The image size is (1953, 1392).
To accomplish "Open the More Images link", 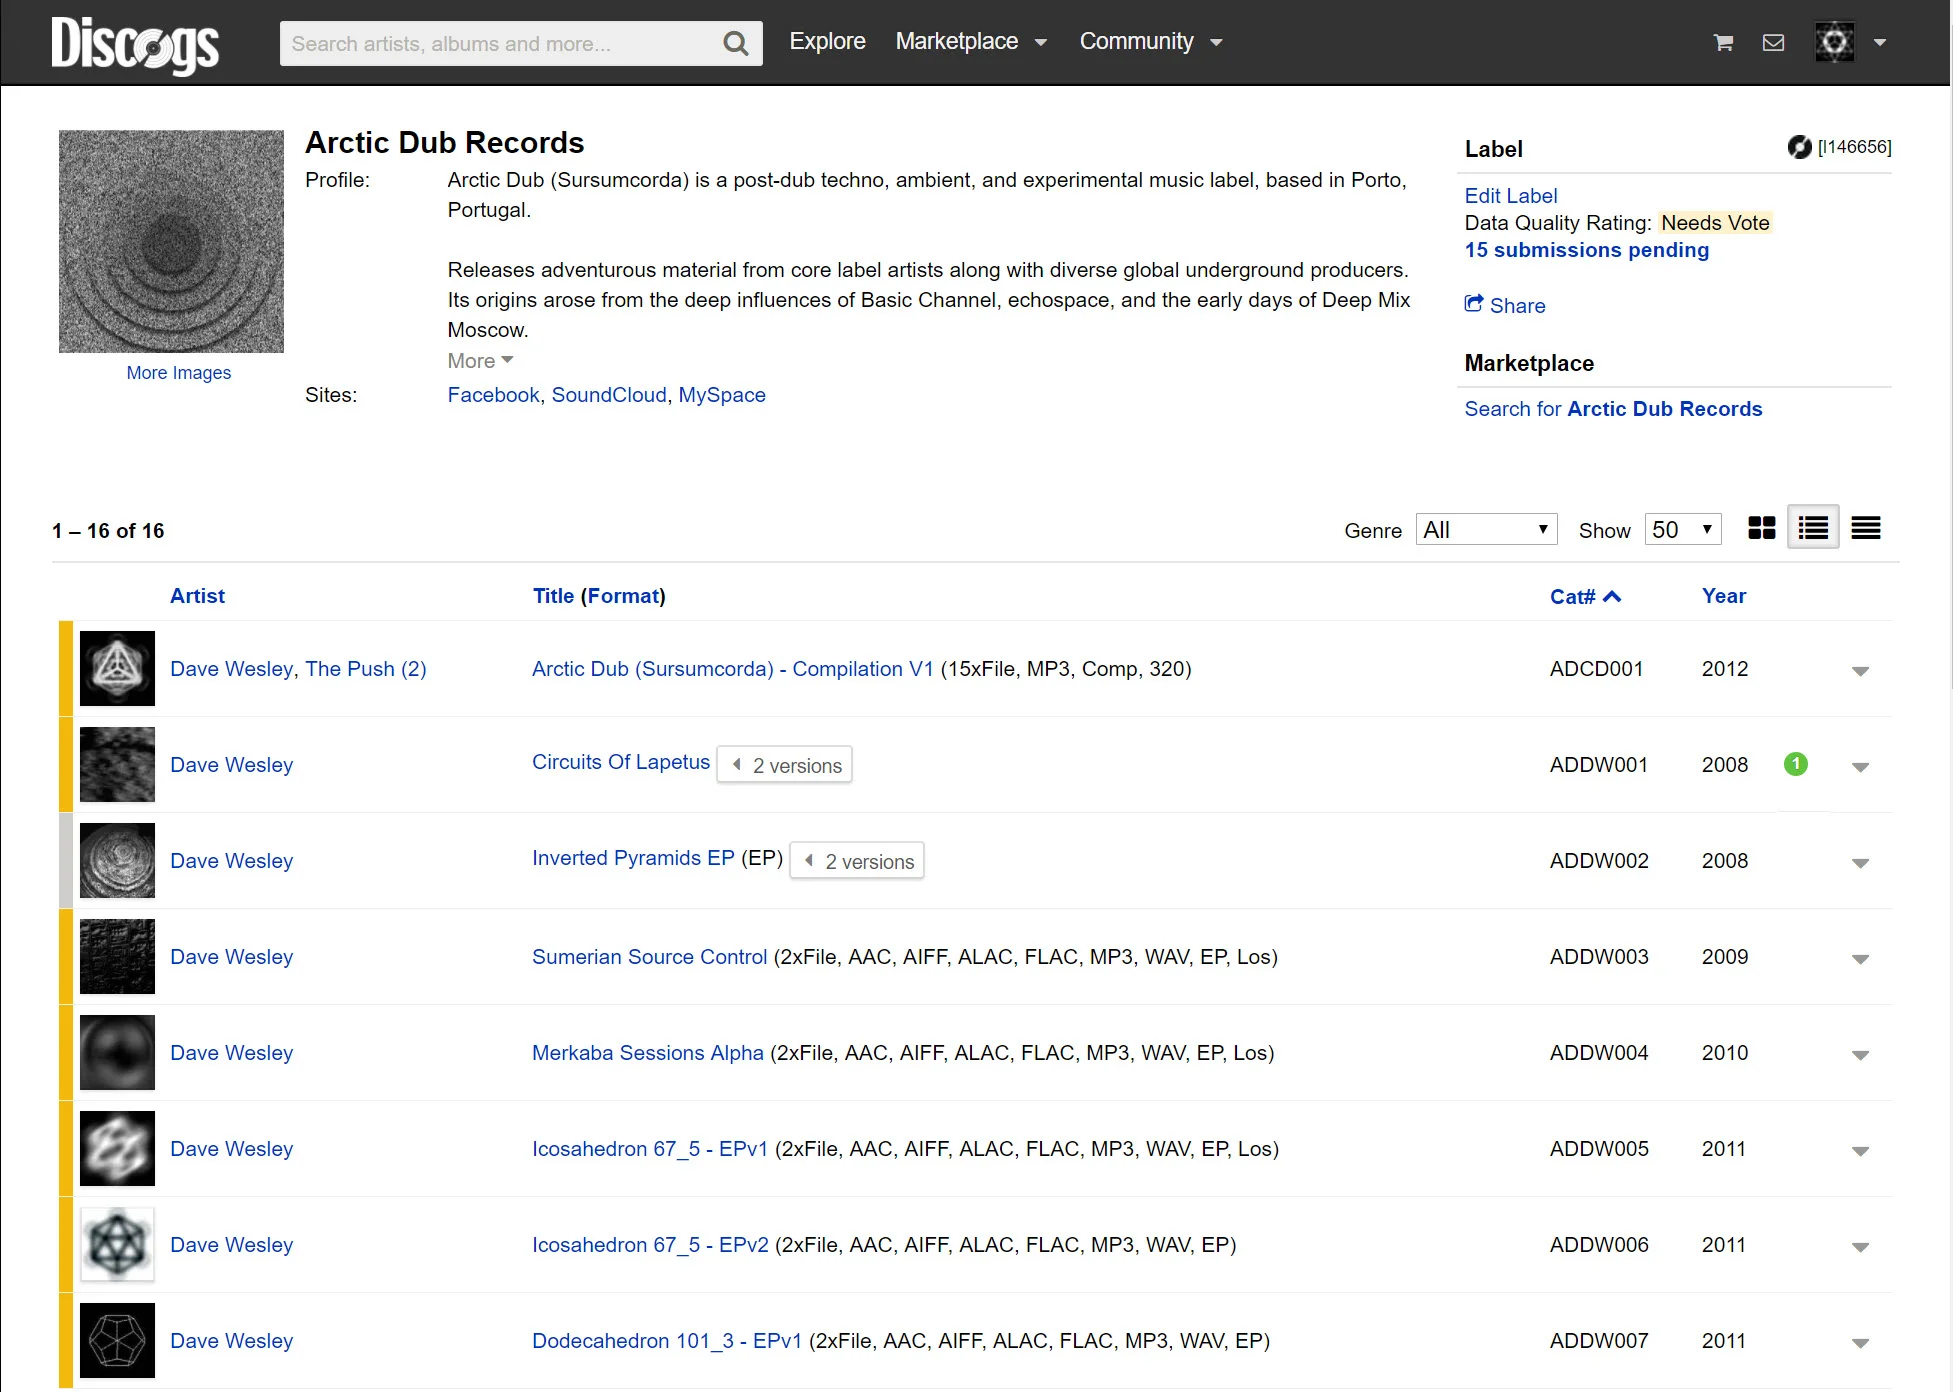I will pyautogui.click(x=178, y=372).
